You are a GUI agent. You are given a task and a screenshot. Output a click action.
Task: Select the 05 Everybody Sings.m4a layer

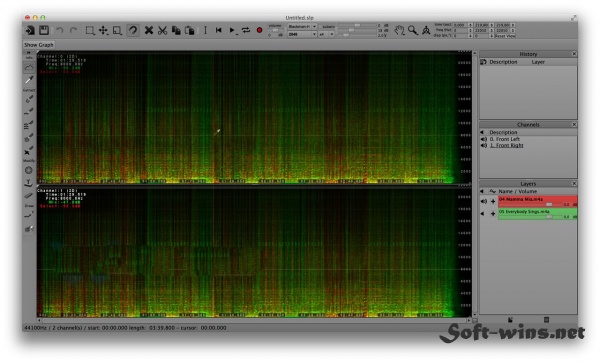[538, 214]
